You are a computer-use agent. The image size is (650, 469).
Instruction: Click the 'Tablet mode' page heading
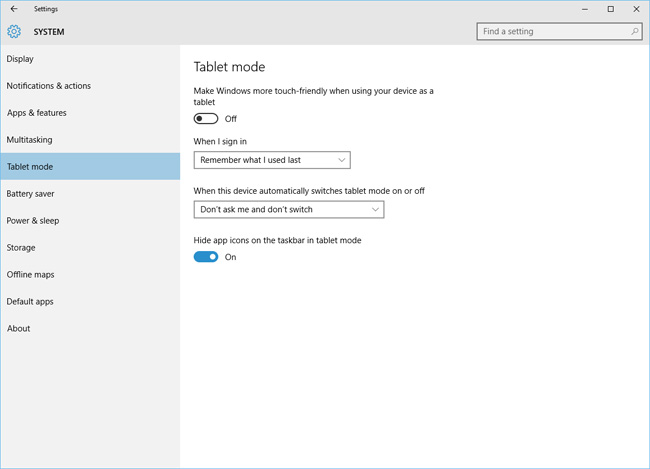click(x=229, y=67)
